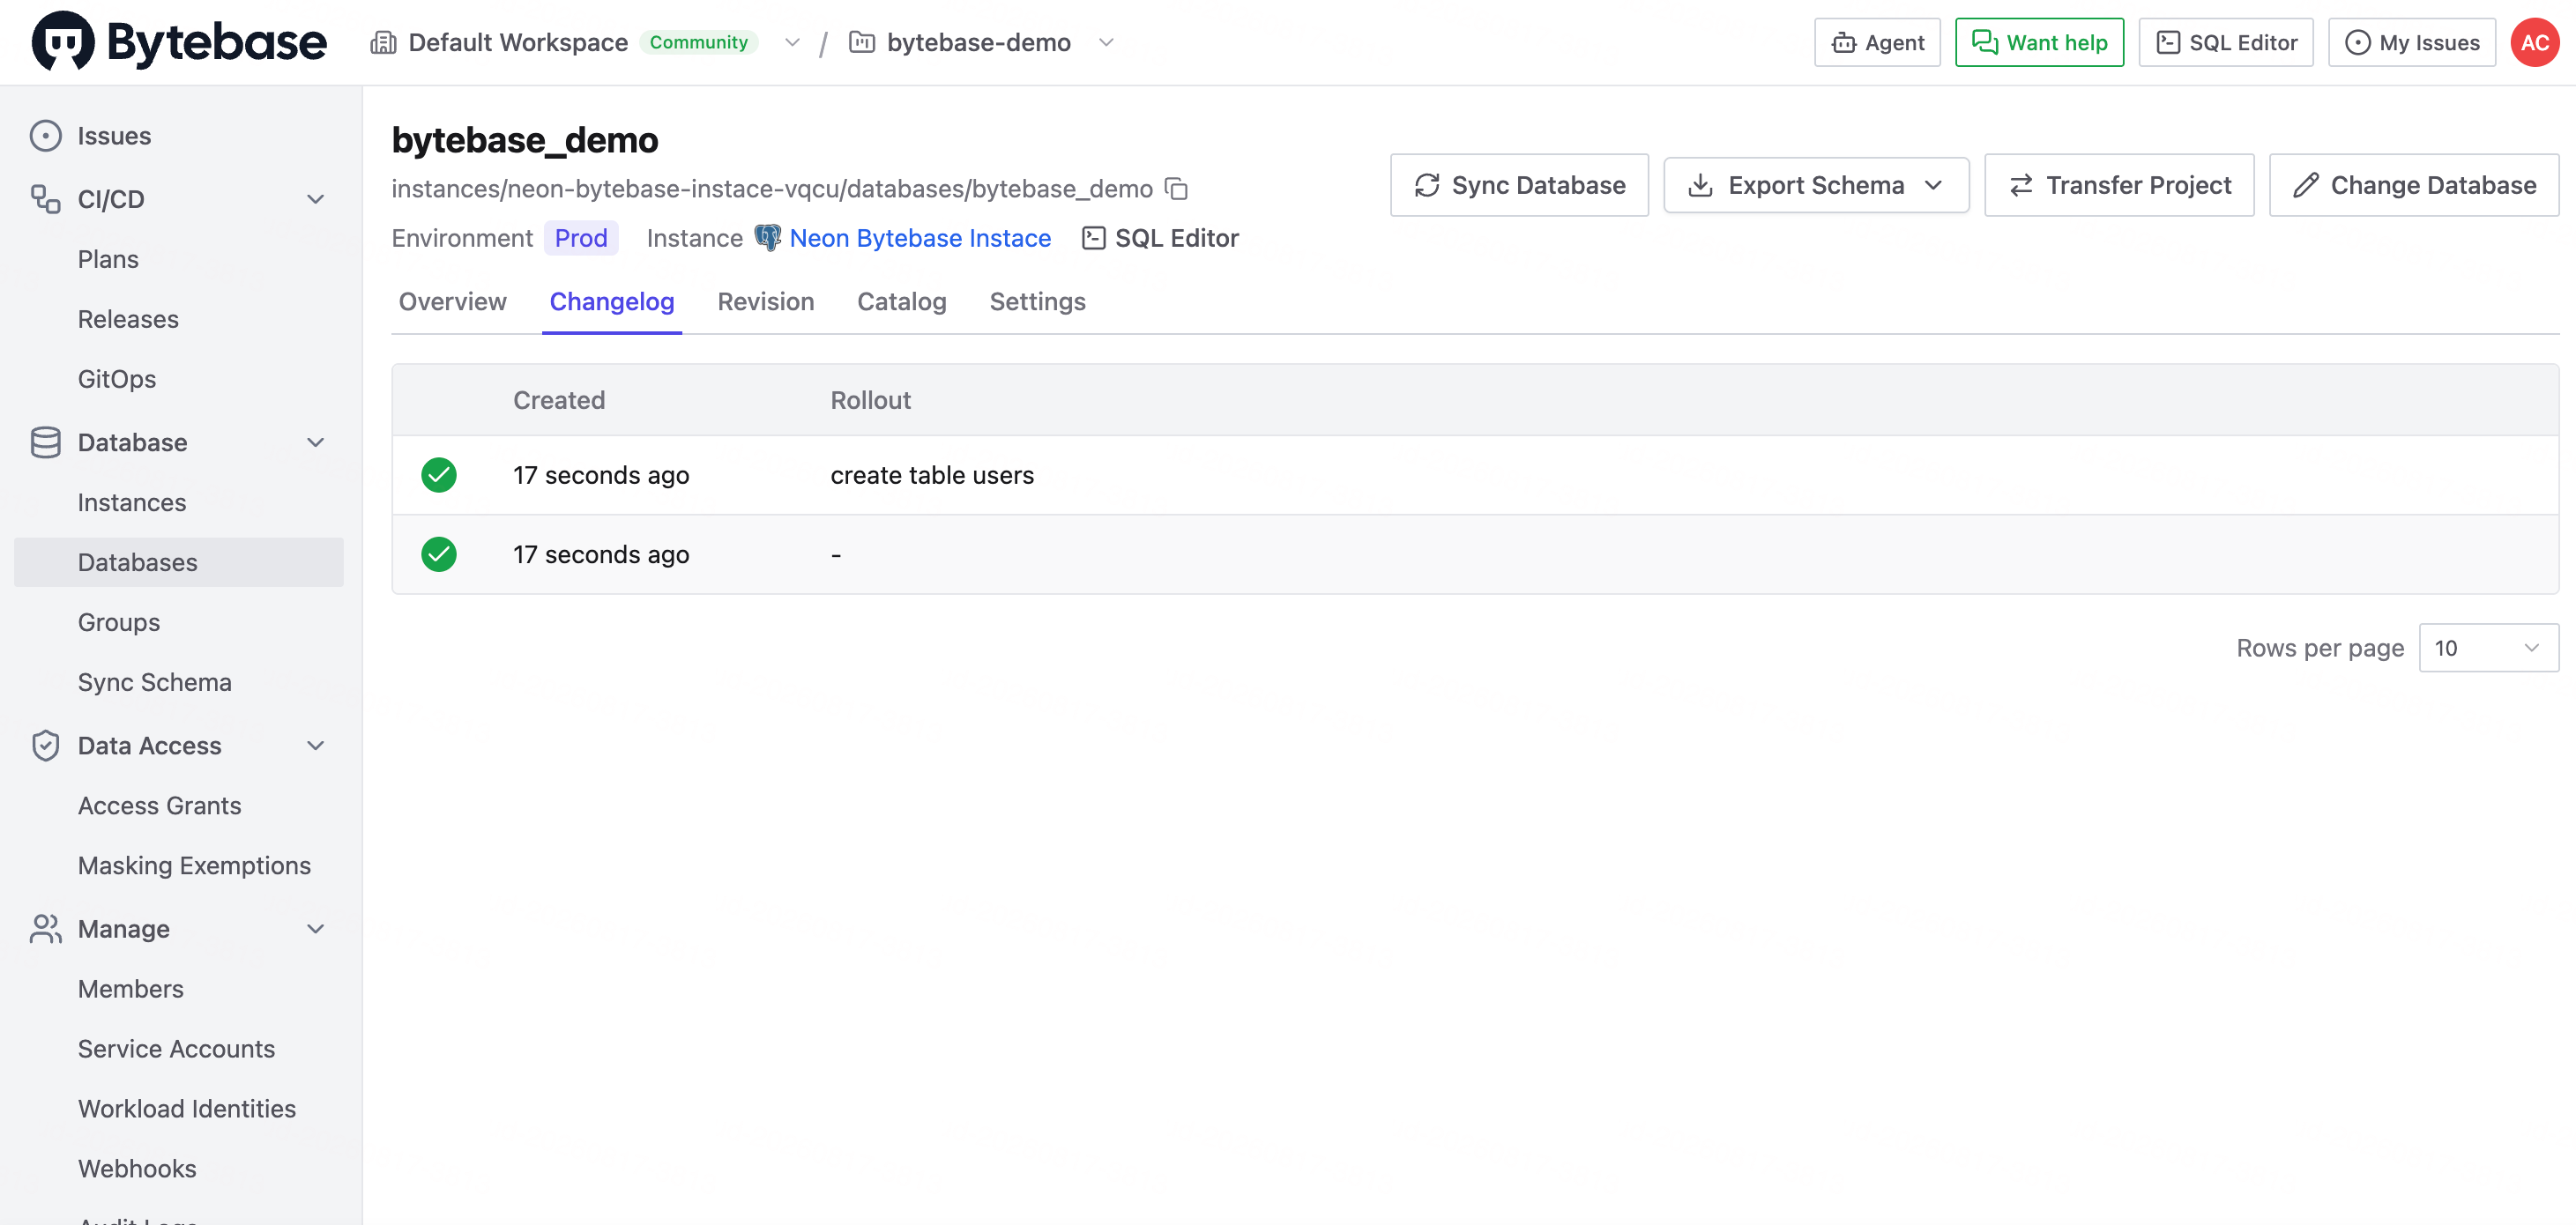This screenshot has height=1225, width=2576.
Task: Copy the database resource path
Action: tap(1177, 188)
